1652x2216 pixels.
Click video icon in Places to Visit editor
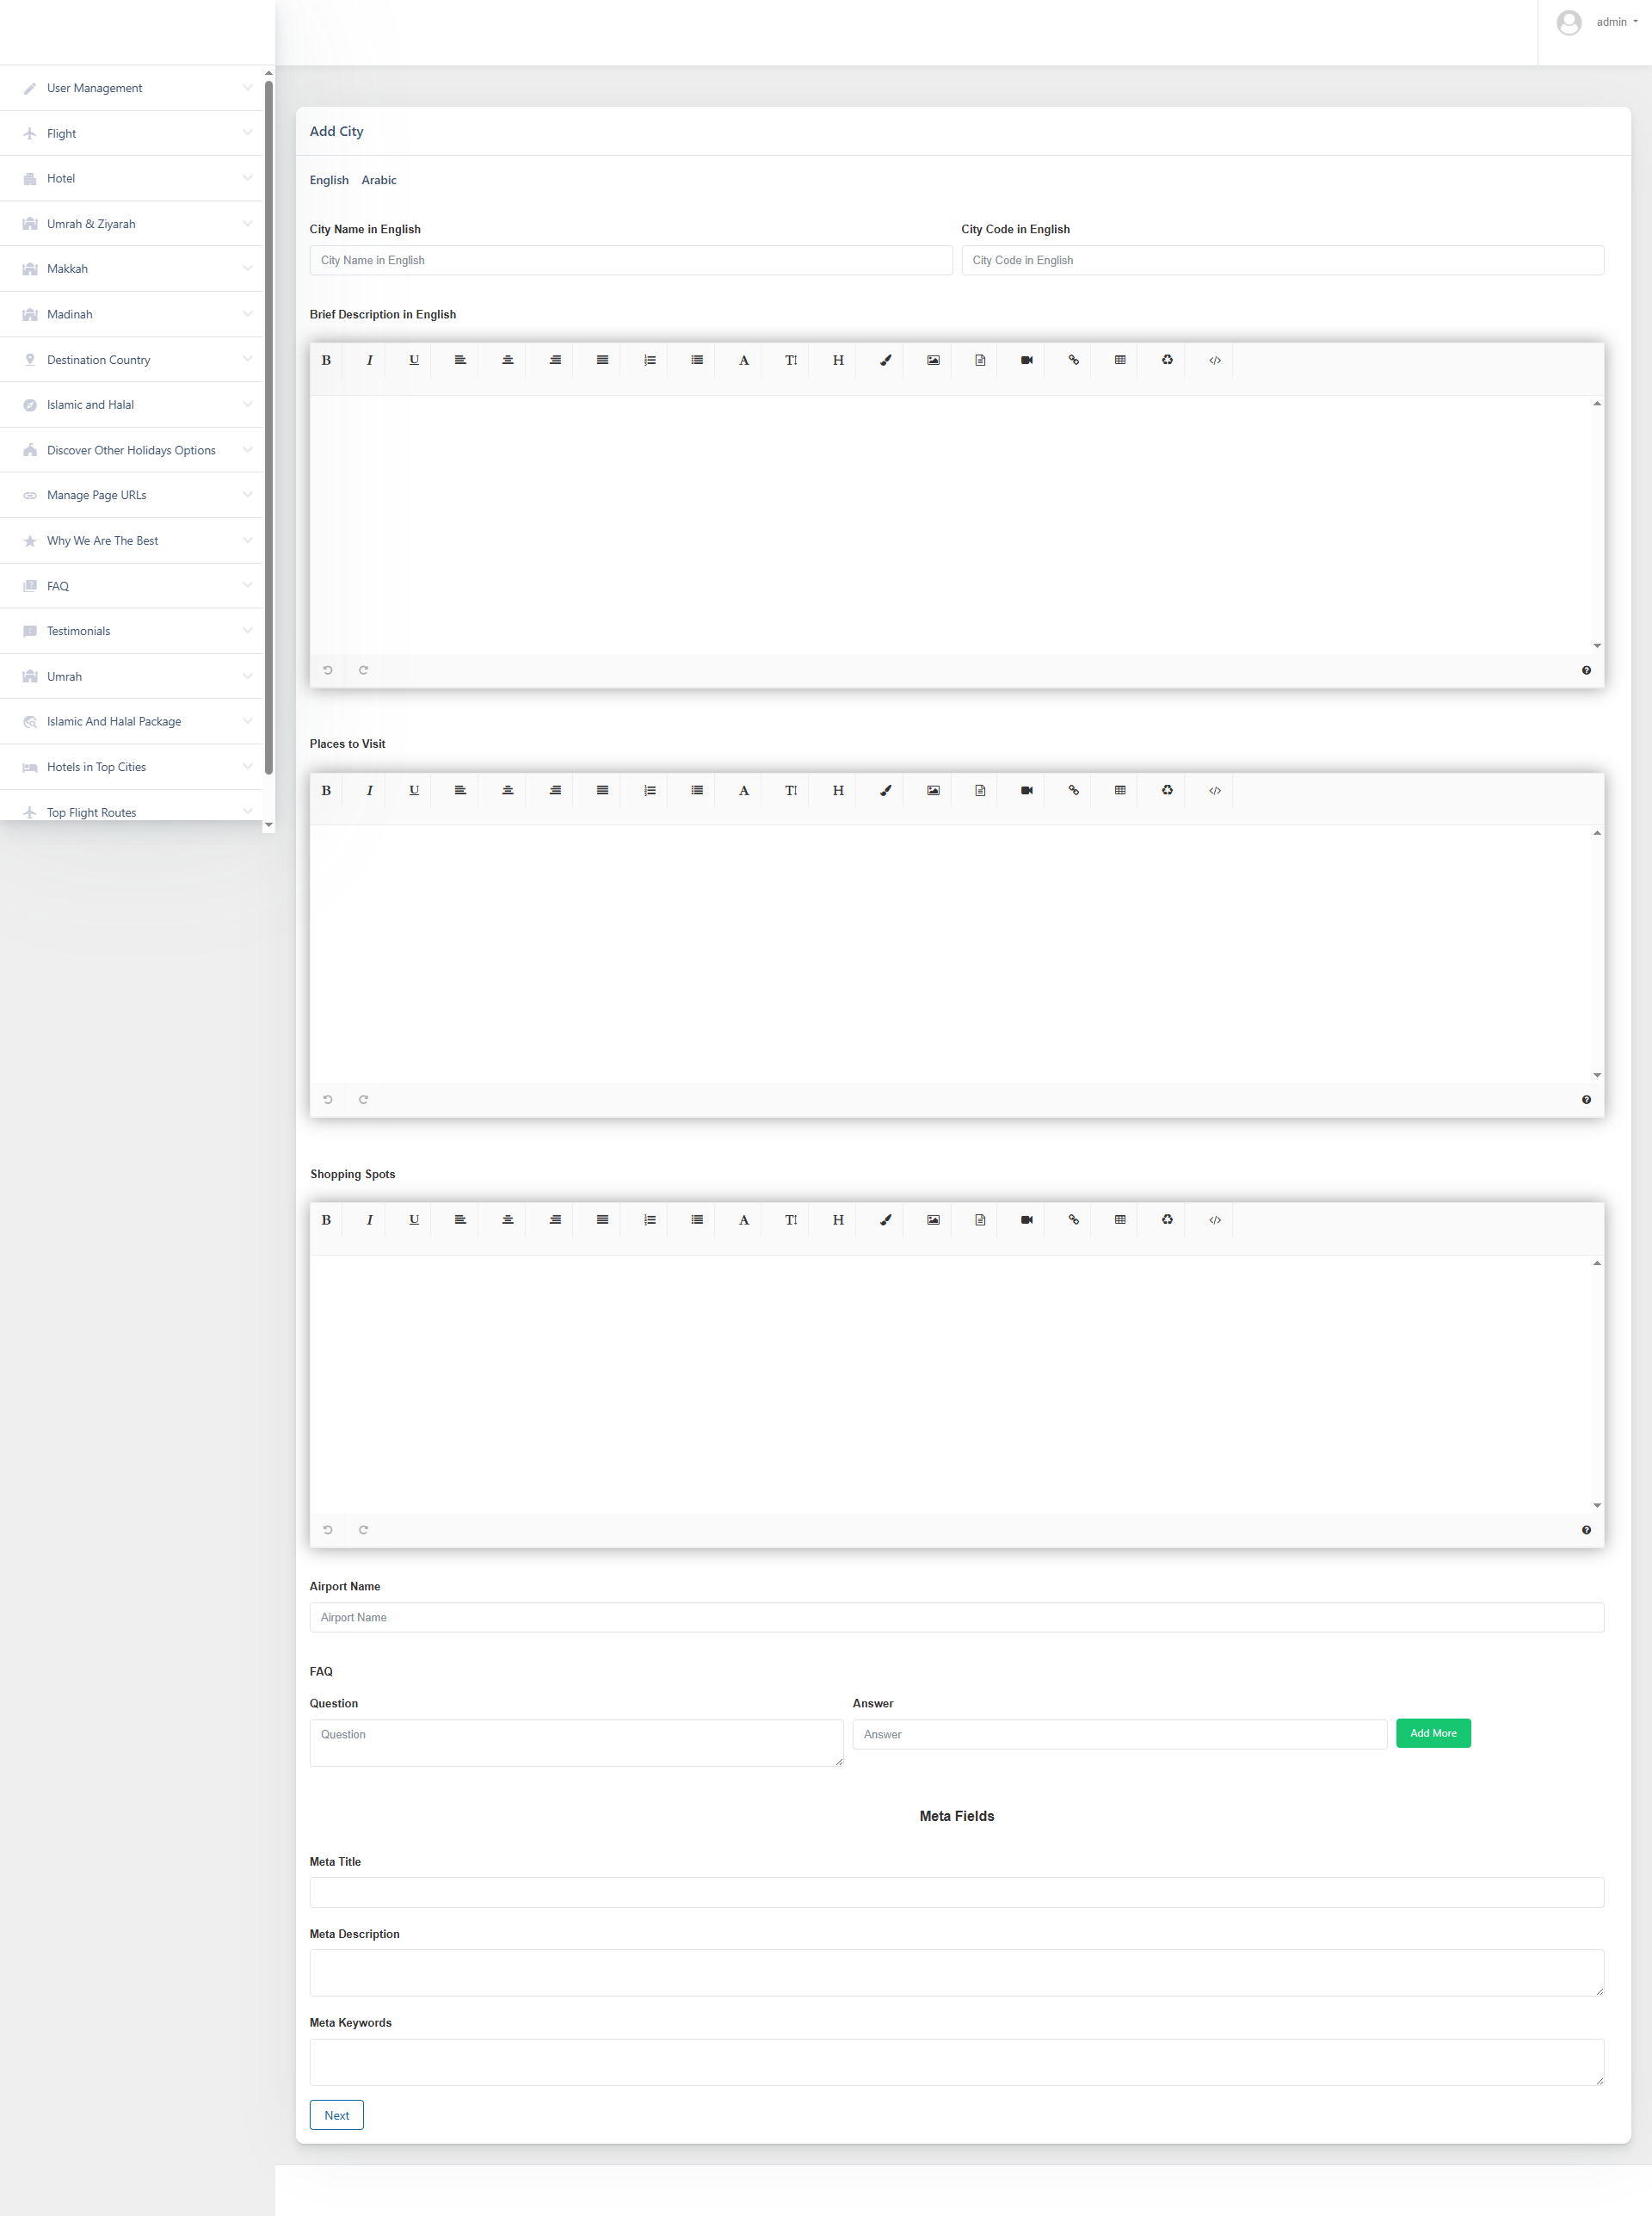[x=1026, y=790]
